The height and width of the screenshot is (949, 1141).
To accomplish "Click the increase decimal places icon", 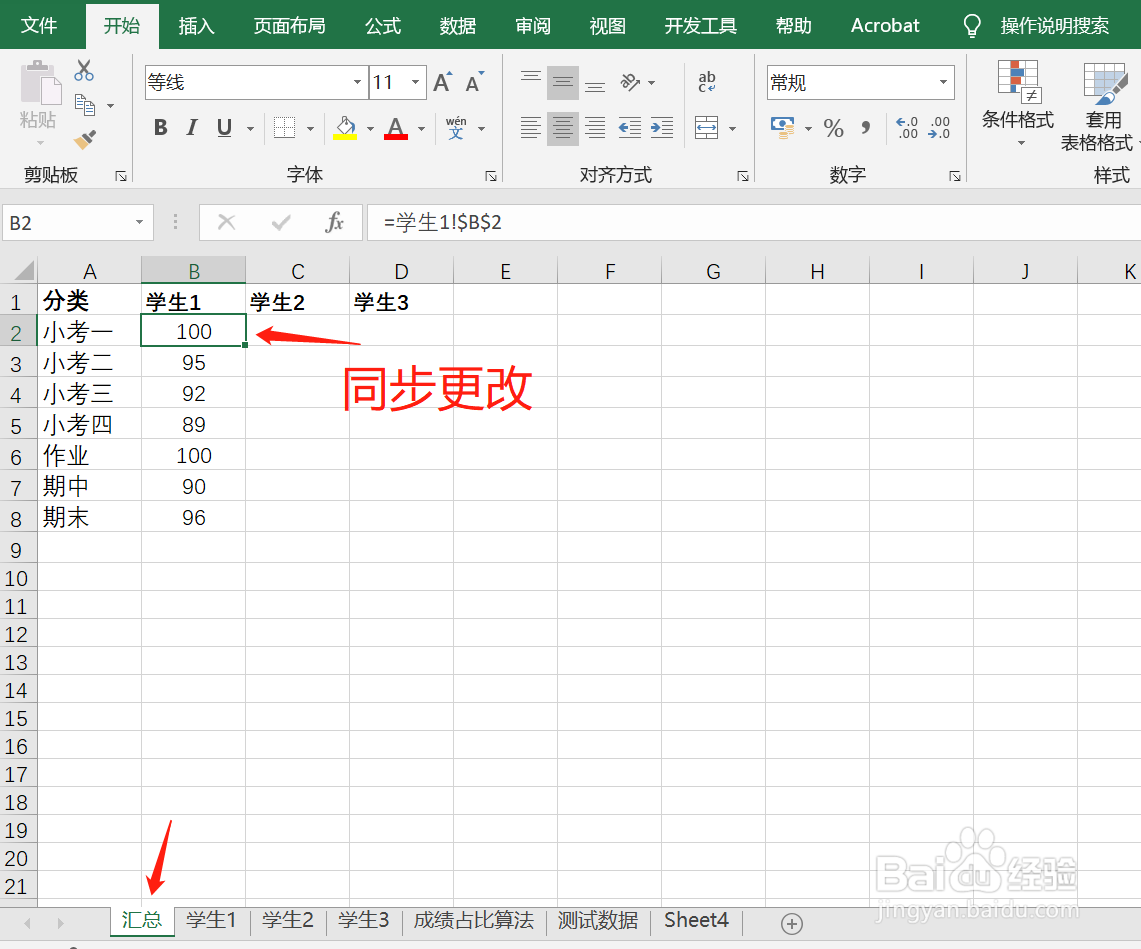I will click(908, 127).
